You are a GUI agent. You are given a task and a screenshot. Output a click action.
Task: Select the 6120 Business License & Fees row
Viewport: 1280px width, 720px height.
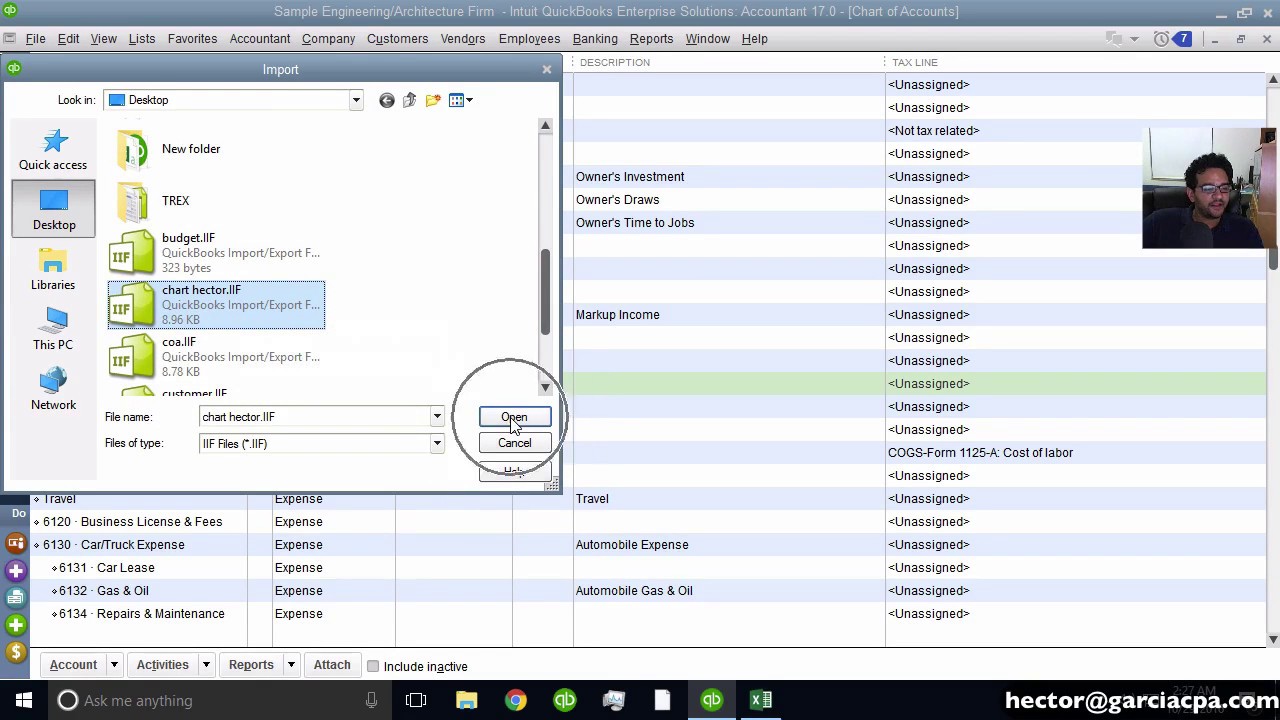pyautogui.click(x=648, y=522)
